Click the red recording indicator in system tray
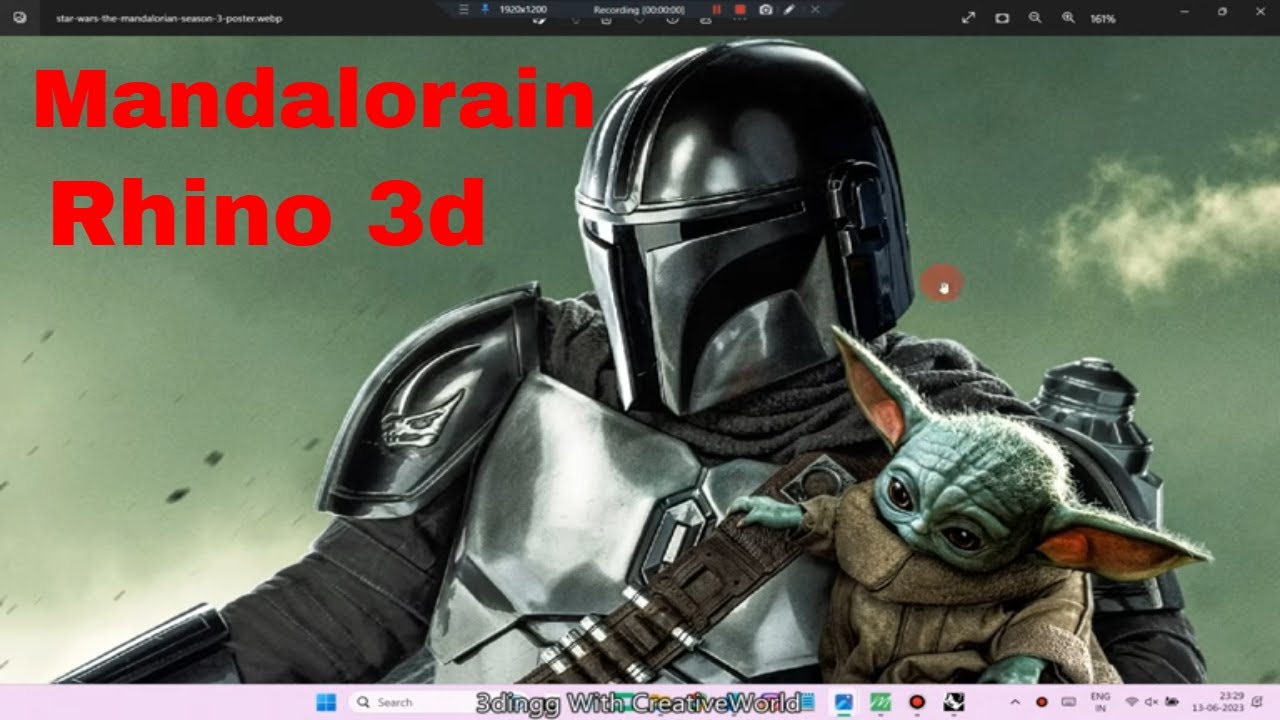The height and width of the screenshot is (720, 1280). [1042, 702]
